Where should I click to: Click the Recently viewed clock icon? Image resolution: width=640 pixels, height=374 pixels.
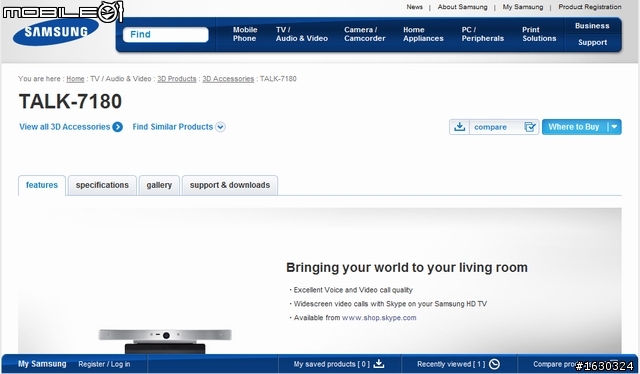pos(494,364)
